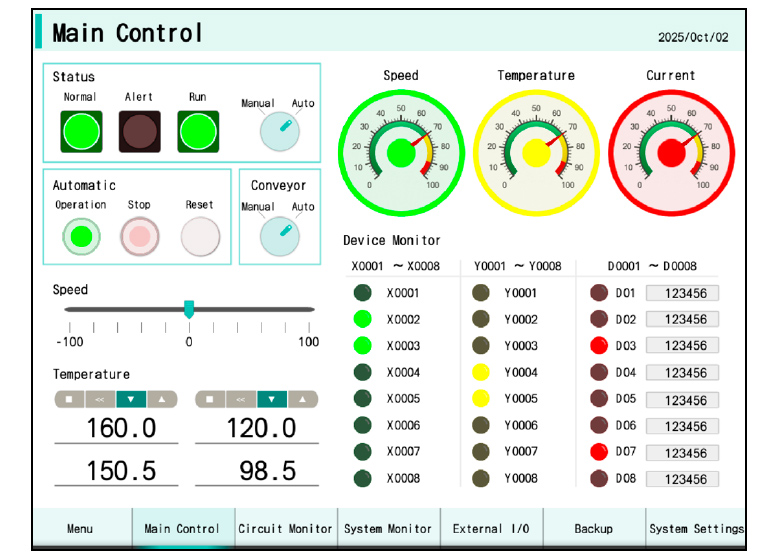This screenshot has height=558, width=780.
Task: Click the green Run status lamp
Action: (198, 131)
